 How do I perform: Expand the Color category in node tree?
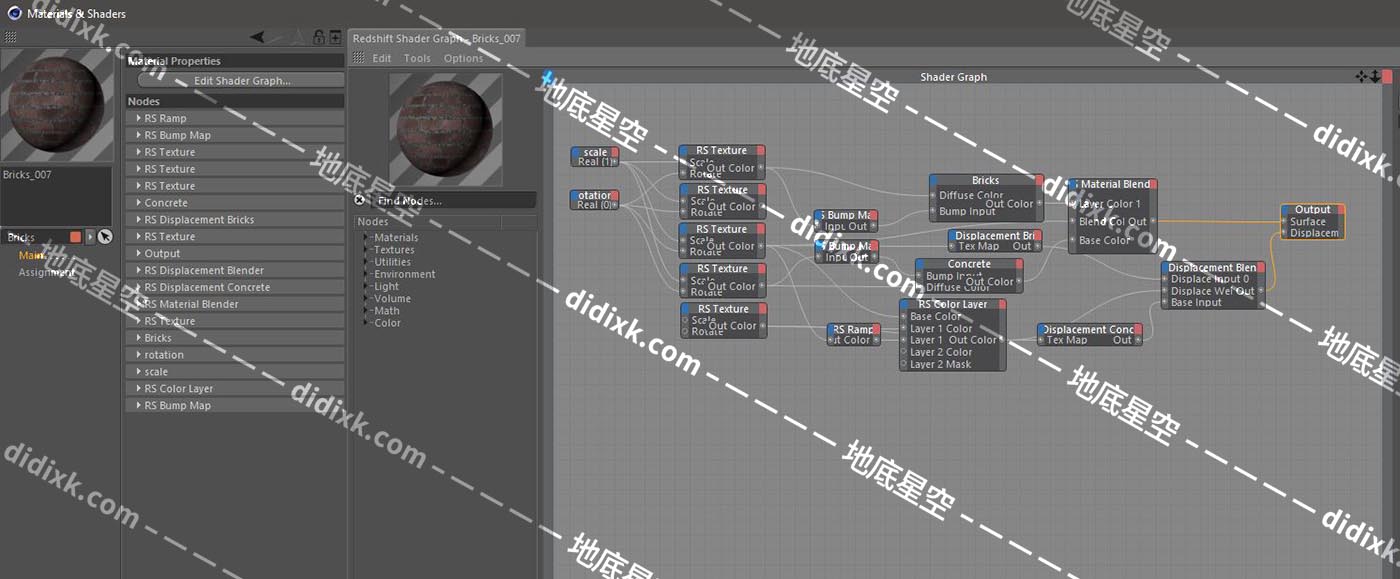pyautogui.click(x=367, y=323)
